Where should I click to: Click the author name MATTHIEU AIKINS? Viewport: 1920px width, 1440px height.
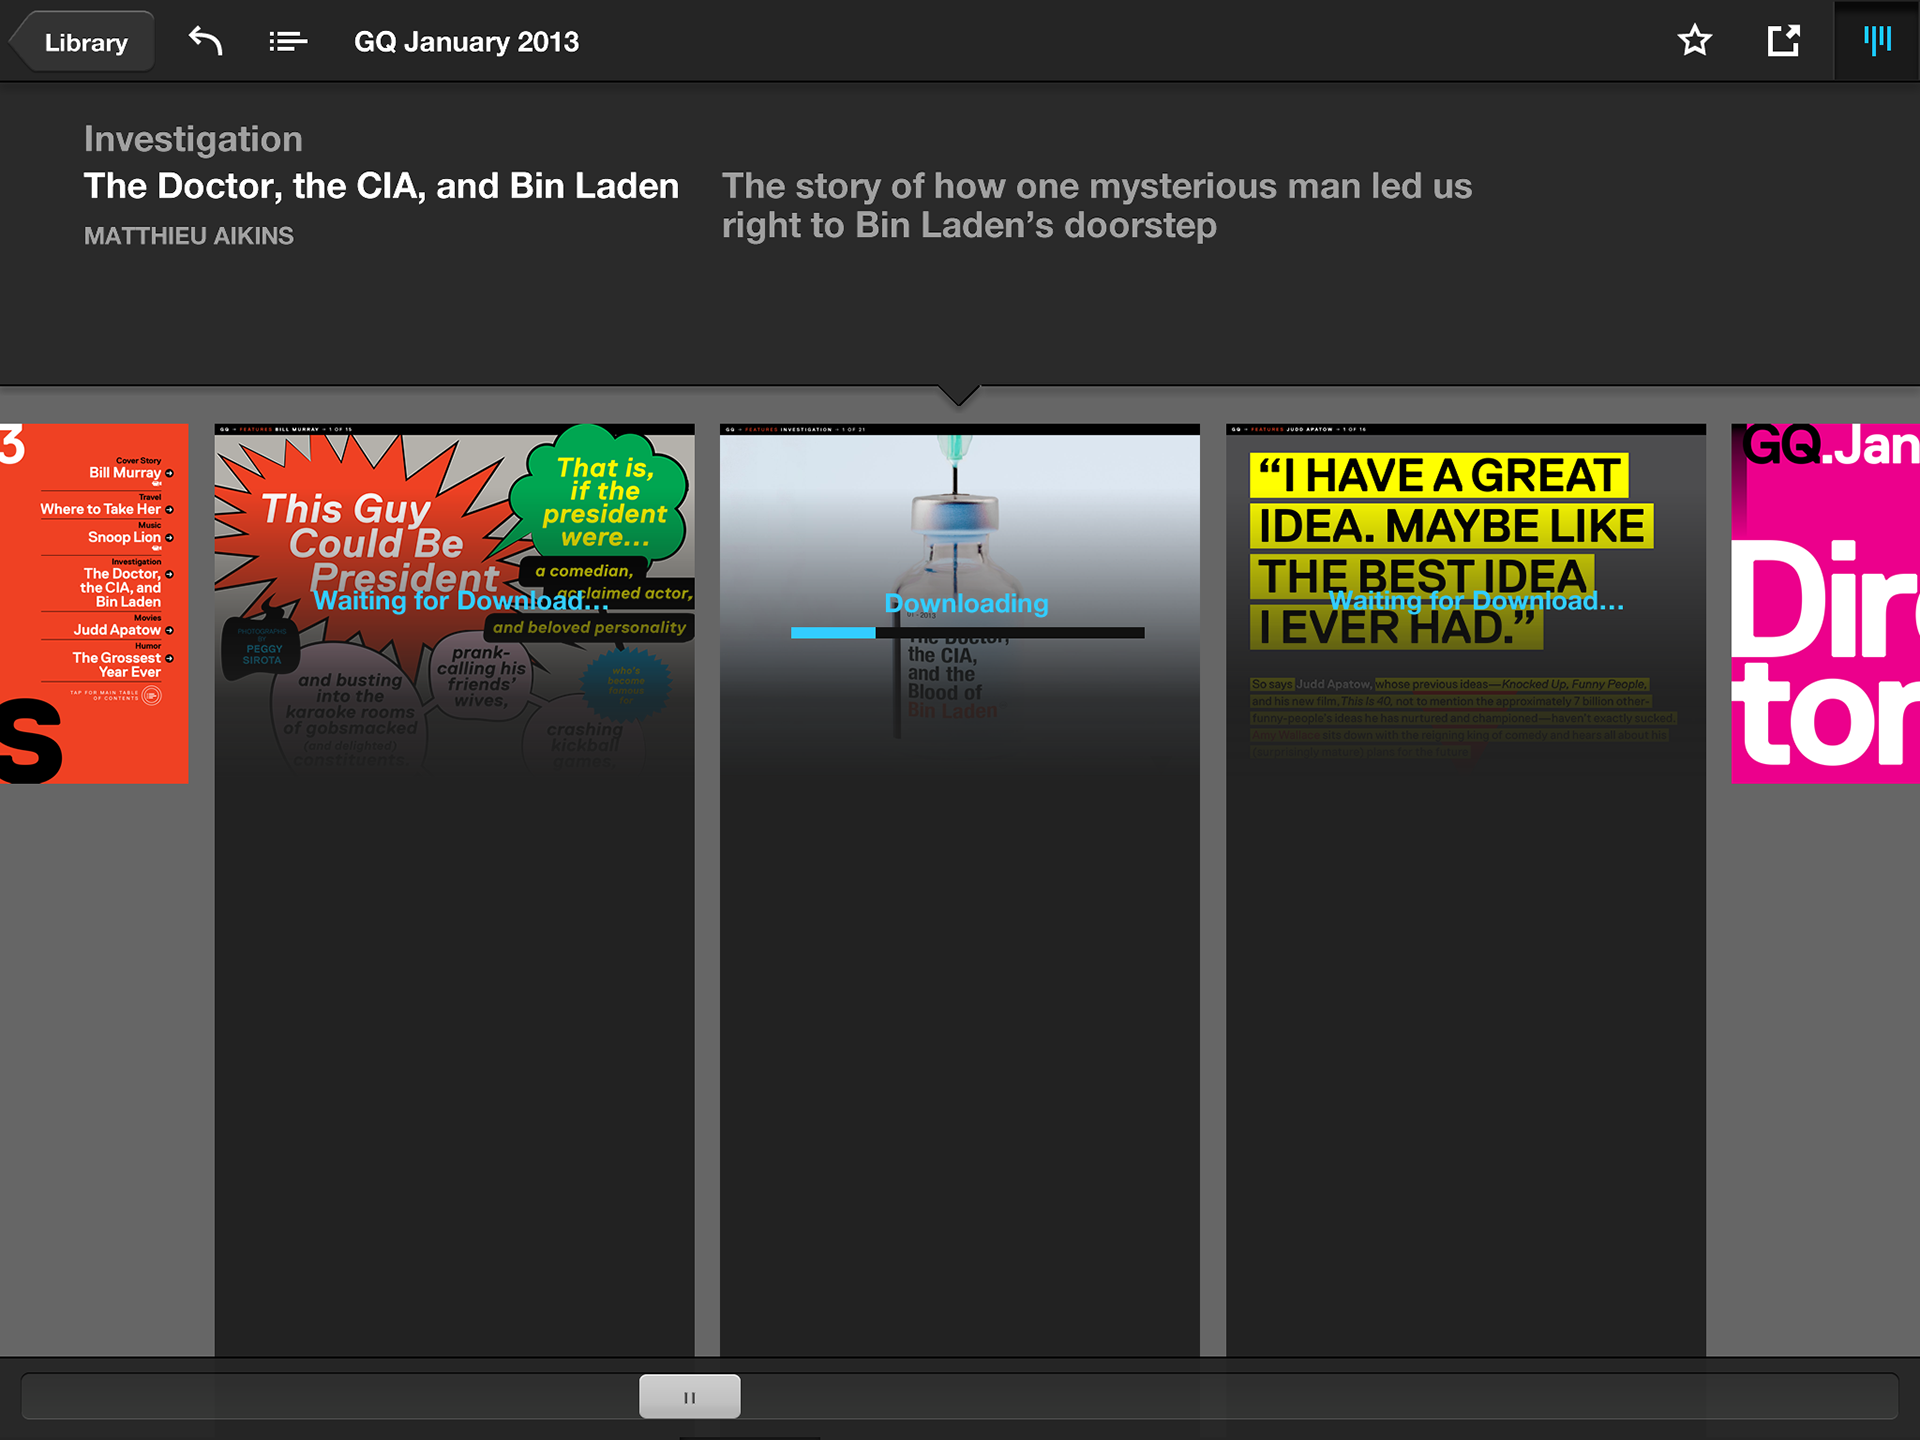point(189,236)
